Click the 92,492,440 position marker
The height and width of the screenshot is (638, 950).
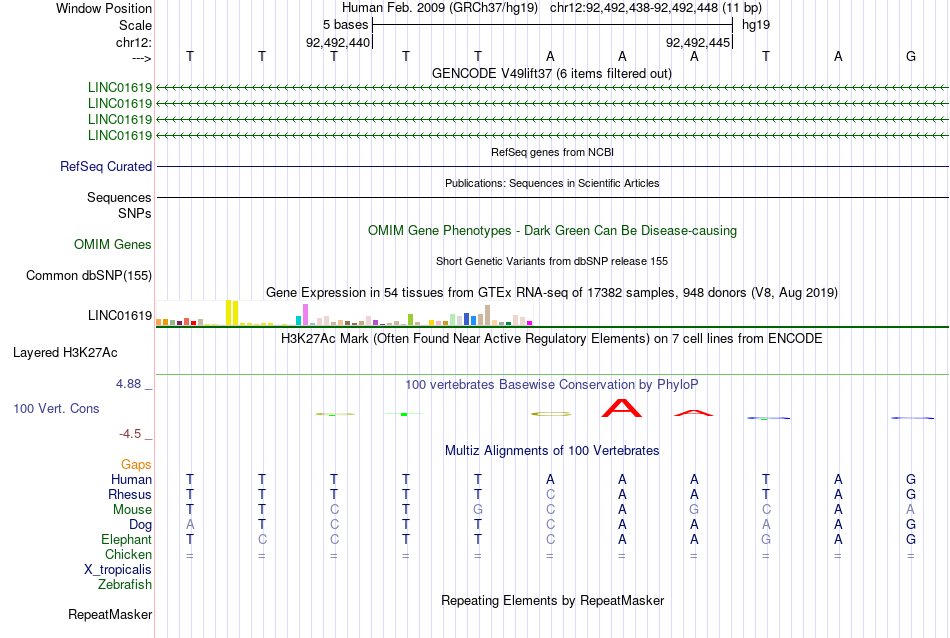[x=337, y=42]
